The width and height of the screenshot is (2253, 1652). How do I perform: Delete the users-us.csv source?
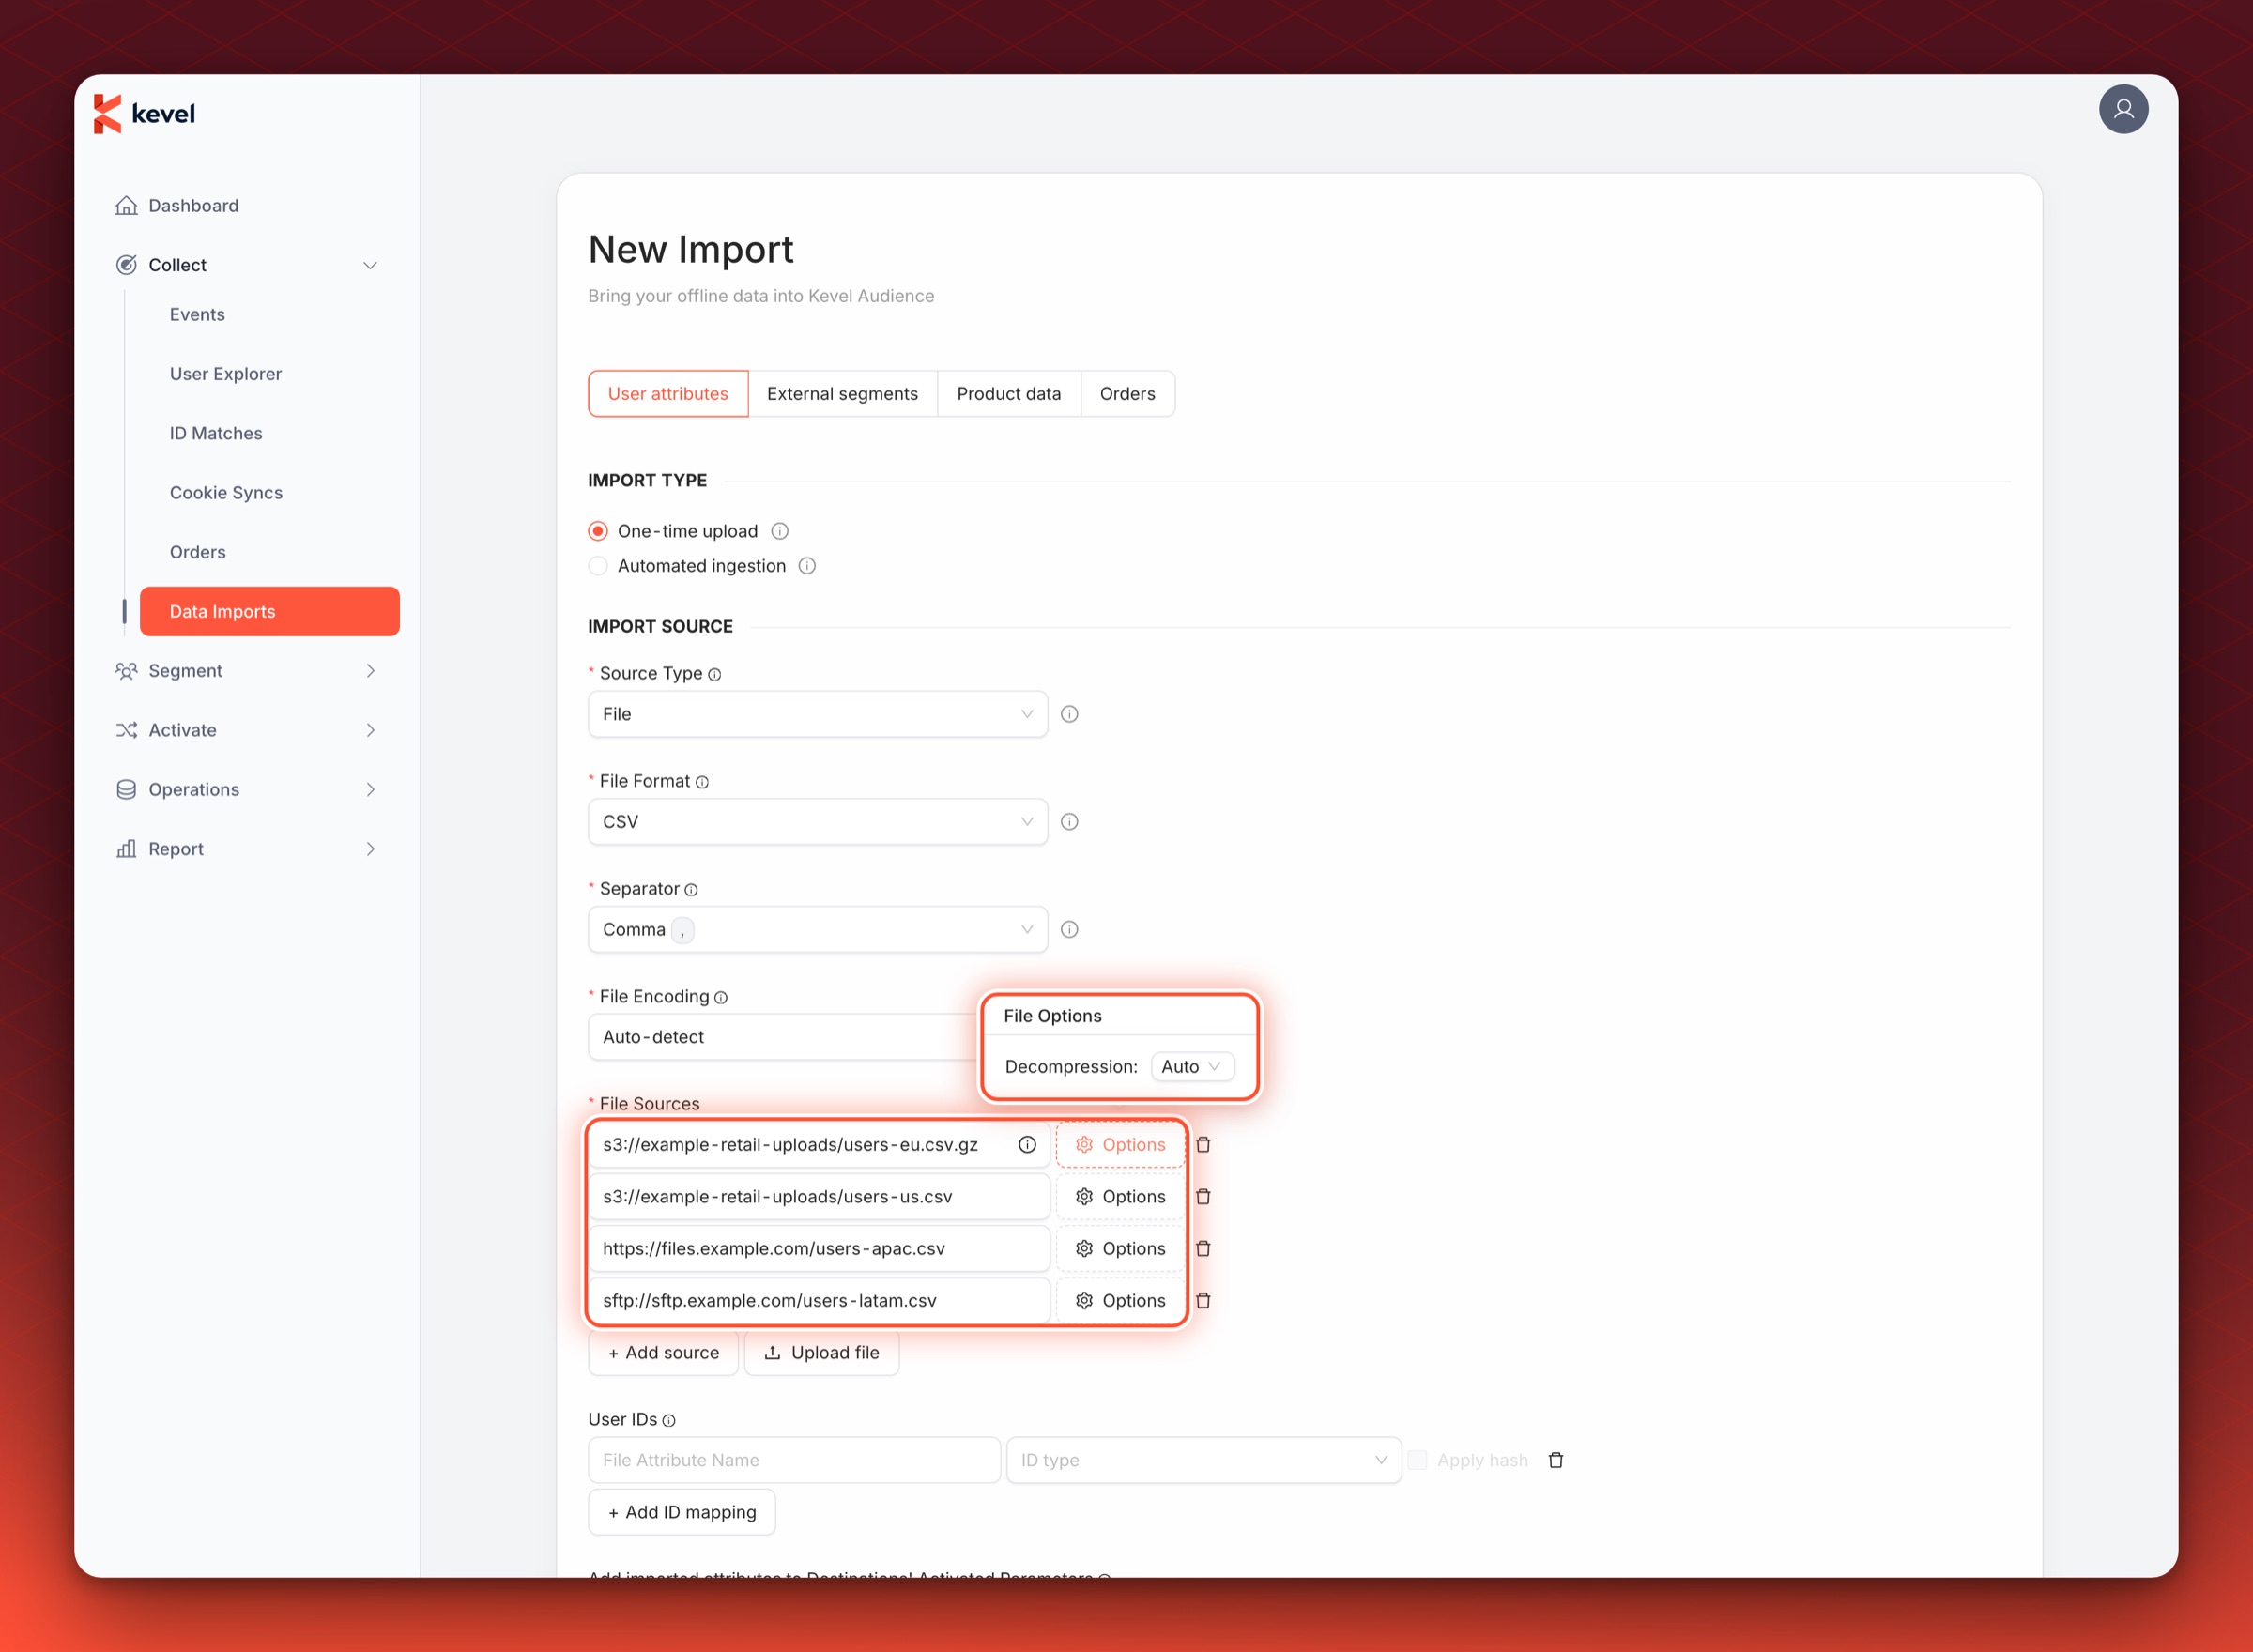pos(1203,1197)
